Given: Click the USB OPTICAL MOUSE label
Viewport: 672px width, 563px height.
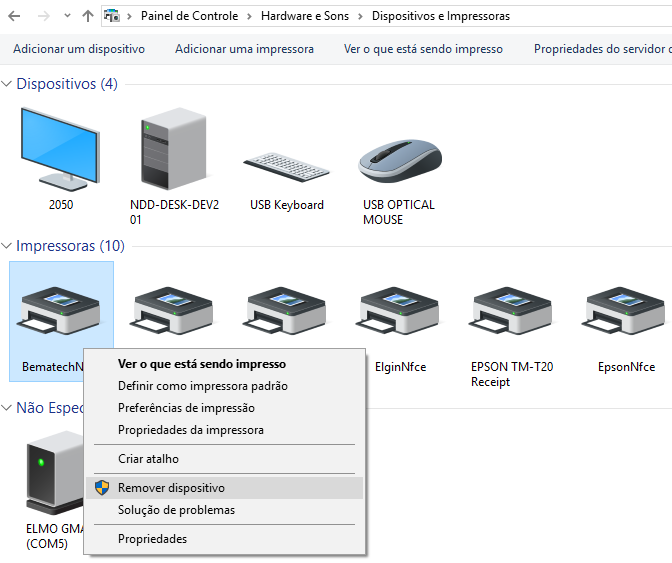Looking at the screenshot, I should coord(399,212).
